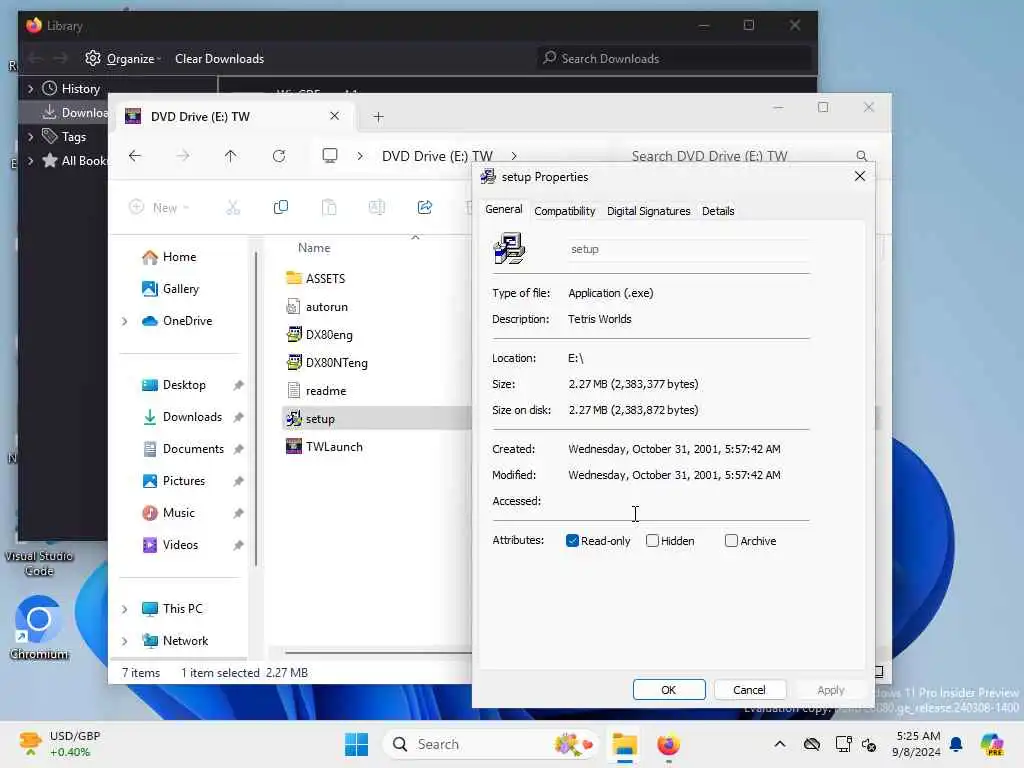This screenshot has width=1024, height=768.
Task: Click the USD/GBP widget on taskbar
Action: (59, 744)
